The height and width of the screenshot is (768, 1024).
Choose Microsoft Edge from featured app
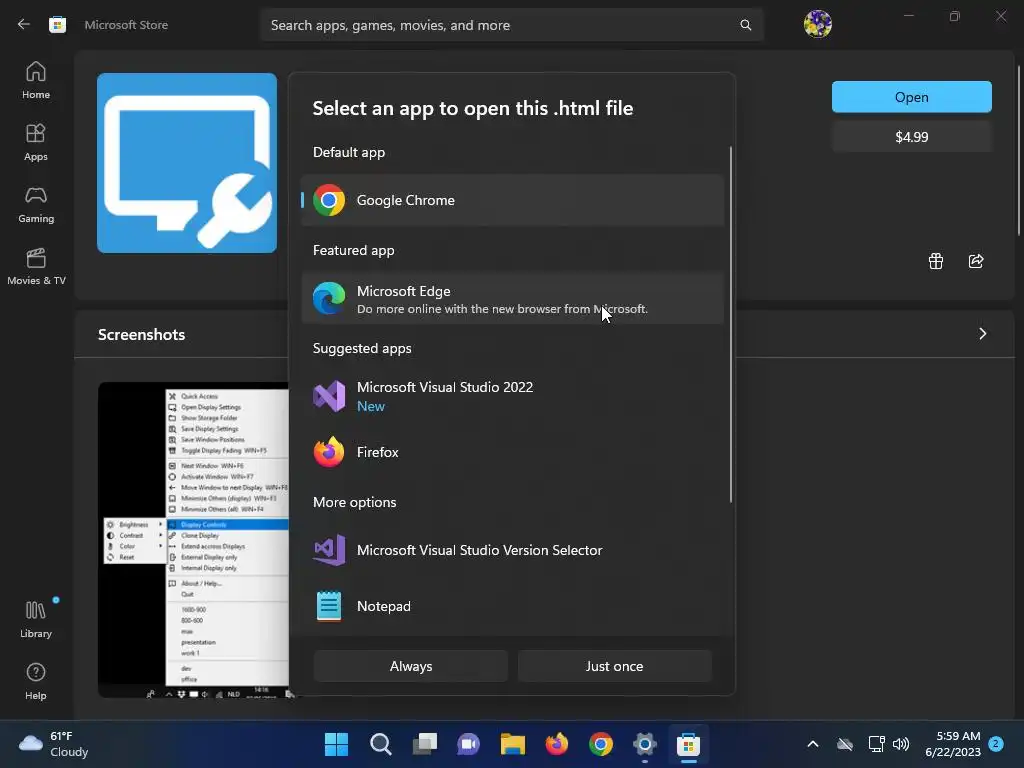coord(513,298)
